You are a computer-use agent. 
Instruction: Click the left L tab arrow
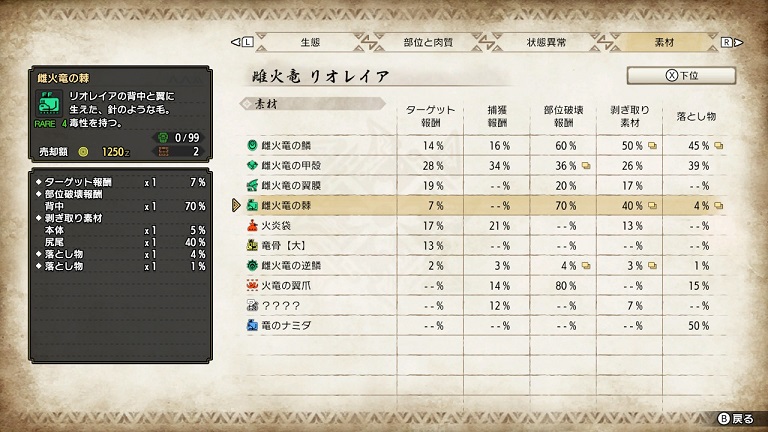pyautogui.click(x=242, y=42)
